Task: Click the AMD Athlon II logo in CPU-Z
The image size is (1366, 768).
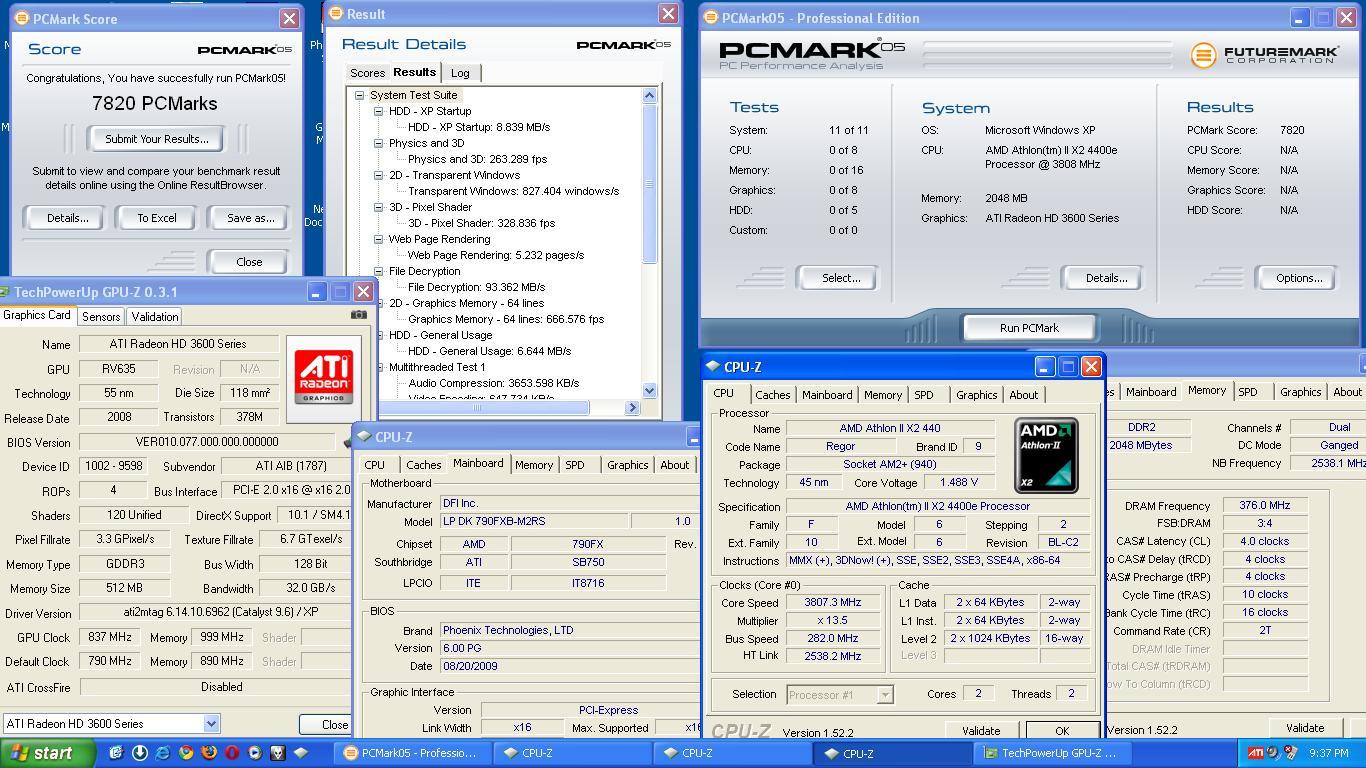Action: pos(1046,456)
